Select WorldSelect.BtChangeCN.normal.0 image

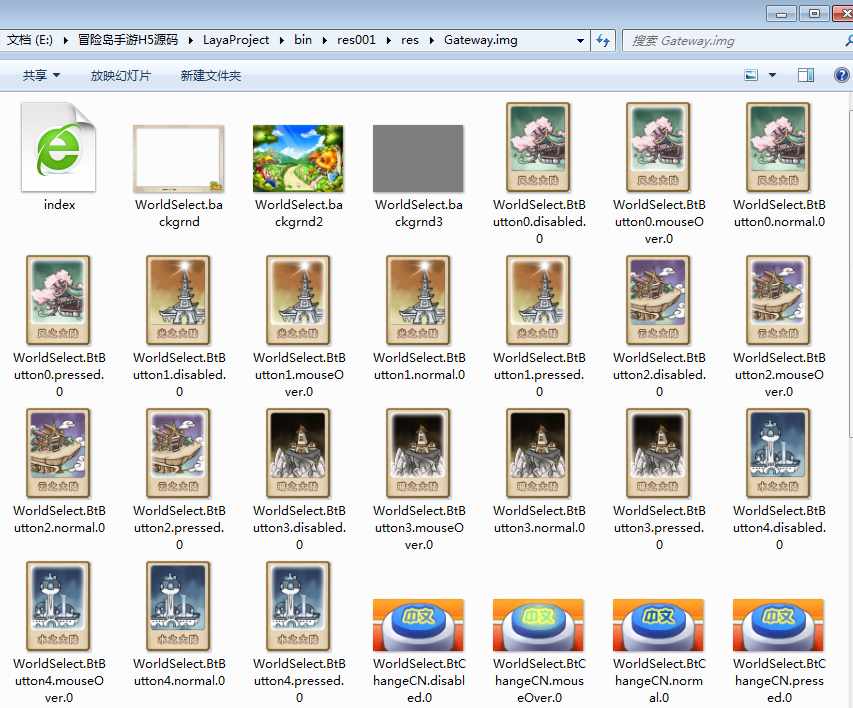(658, 625)
